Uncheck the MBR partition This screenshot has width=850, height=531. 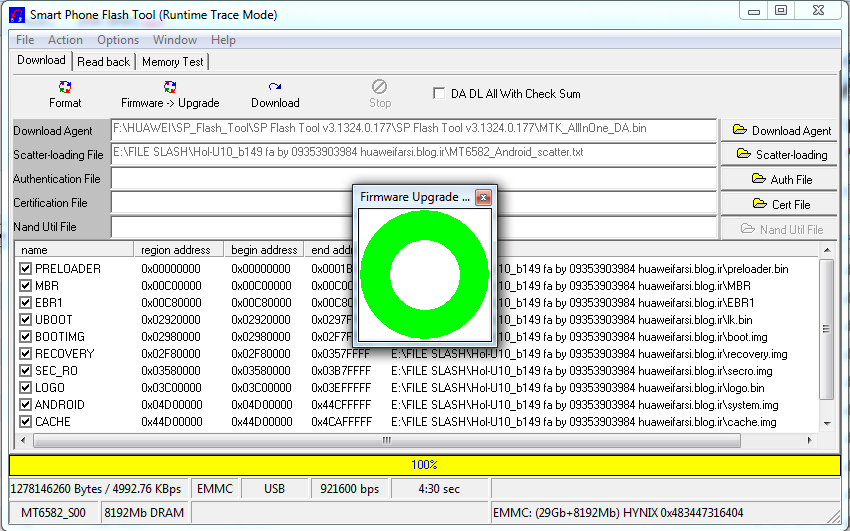click(x=25, y=285)
